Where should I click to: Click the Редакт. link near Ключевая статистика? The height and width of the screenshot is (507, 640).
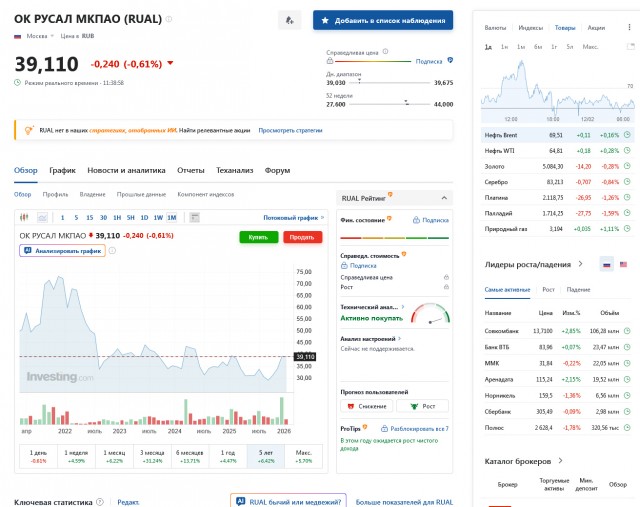click(128, 502)
